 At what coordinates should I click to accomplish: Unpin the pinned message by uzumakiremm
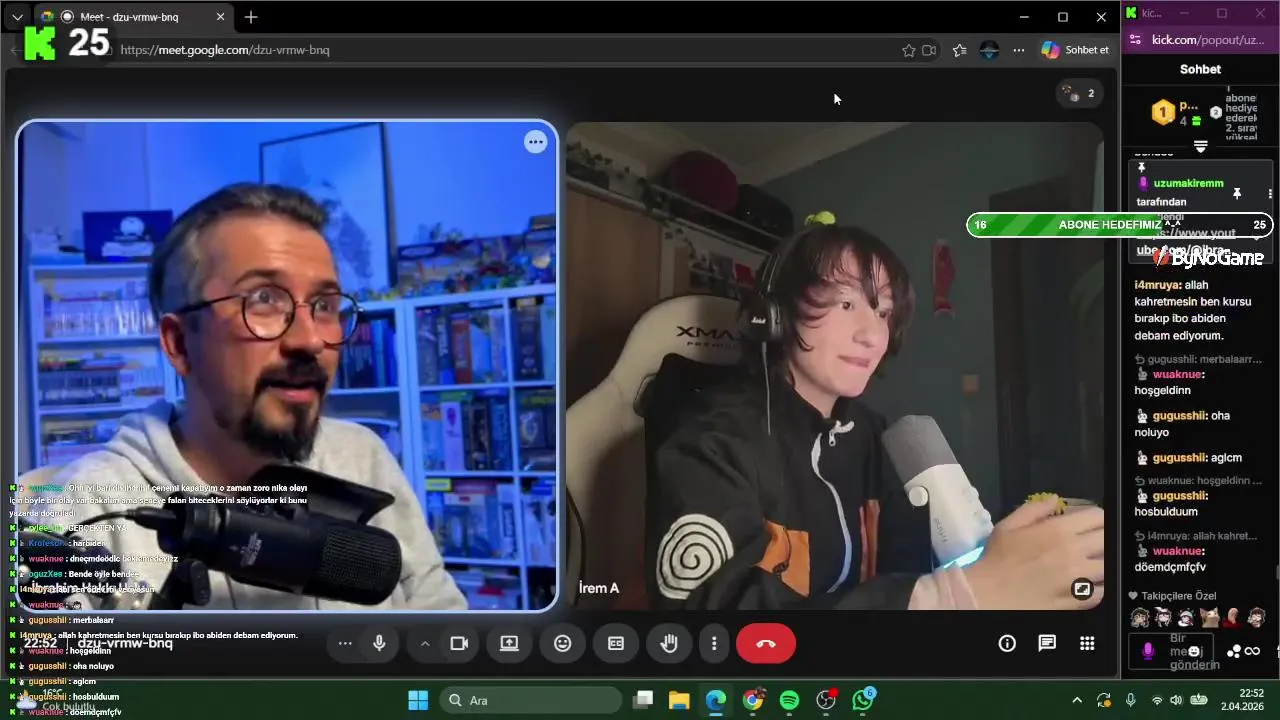(x=1237, y=193)
